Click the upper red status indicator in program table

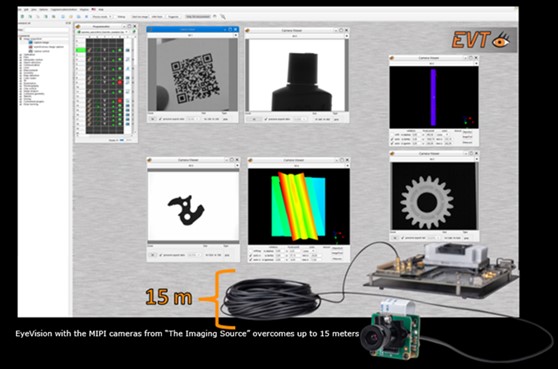(x=120, y=83)
